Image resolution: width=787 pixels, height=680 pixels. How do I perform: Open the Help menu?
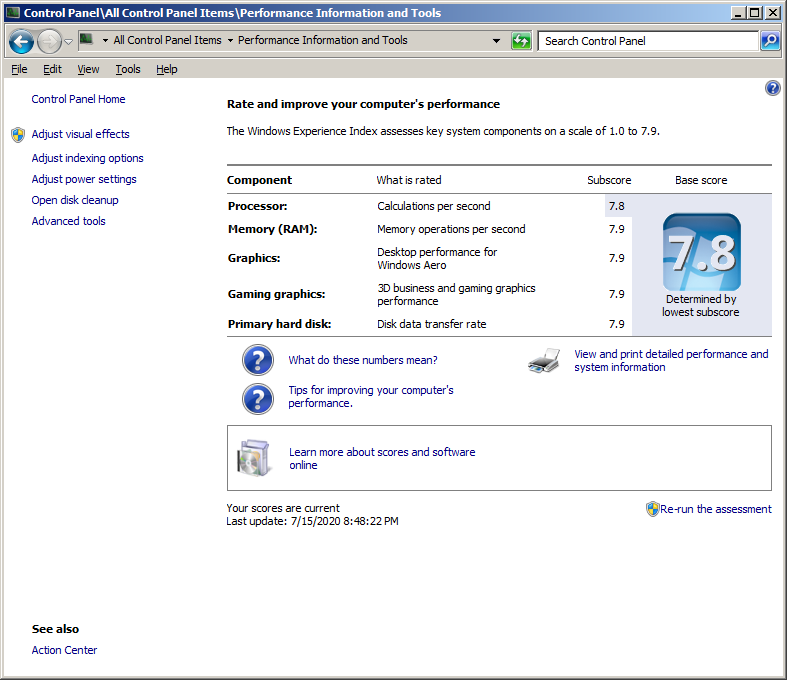point(167,69)
